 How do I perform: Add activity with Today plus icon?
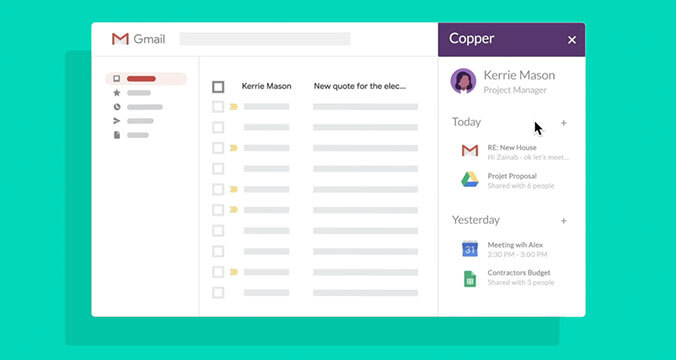coord(563,123)
